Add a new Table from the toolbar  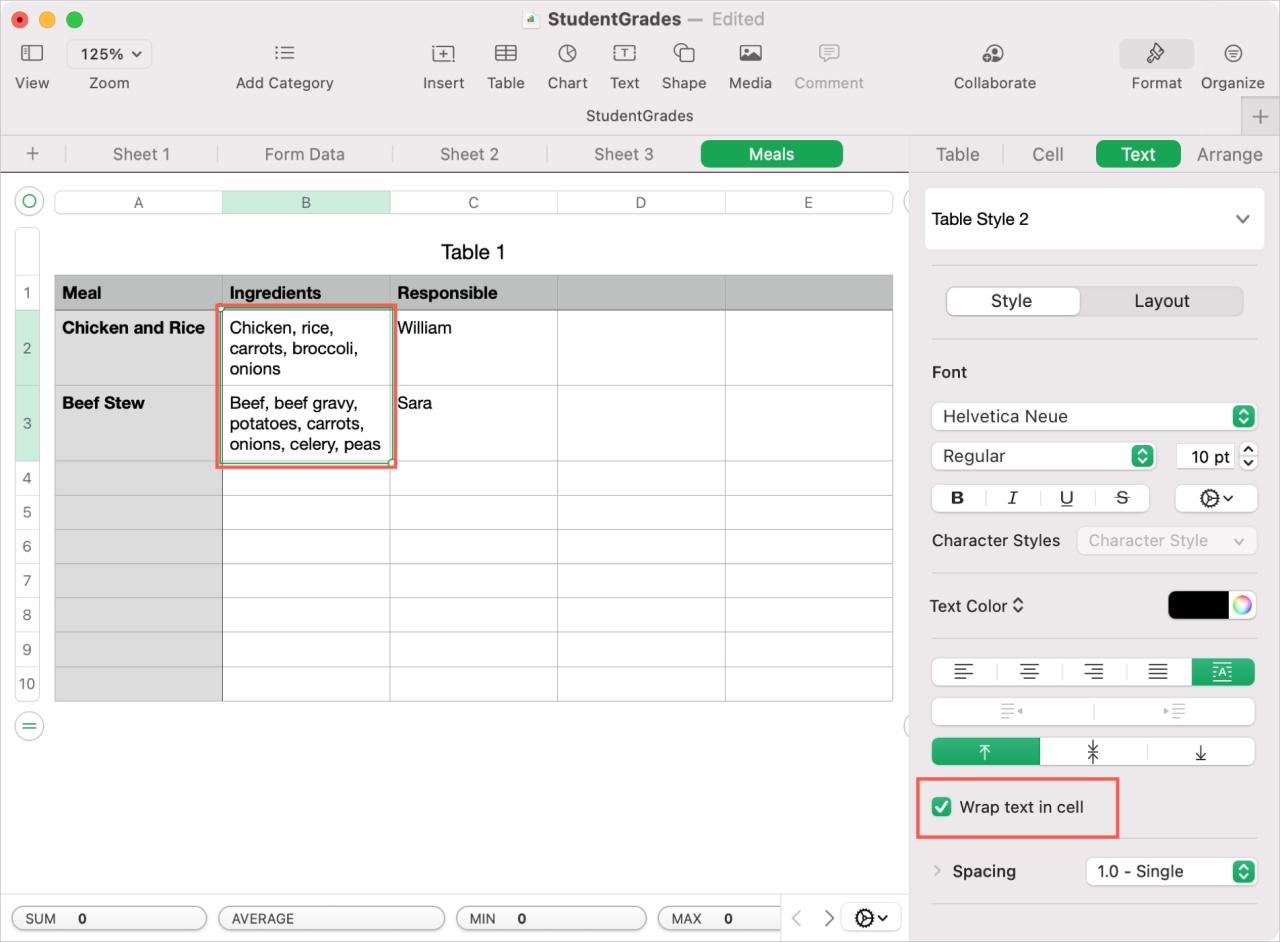click(506, 53)
